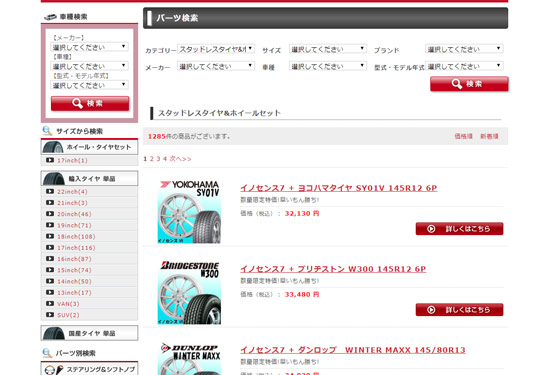Open the ホイール・タイヤセット sidebar category
Screen dimensions: 550x375
89,147
